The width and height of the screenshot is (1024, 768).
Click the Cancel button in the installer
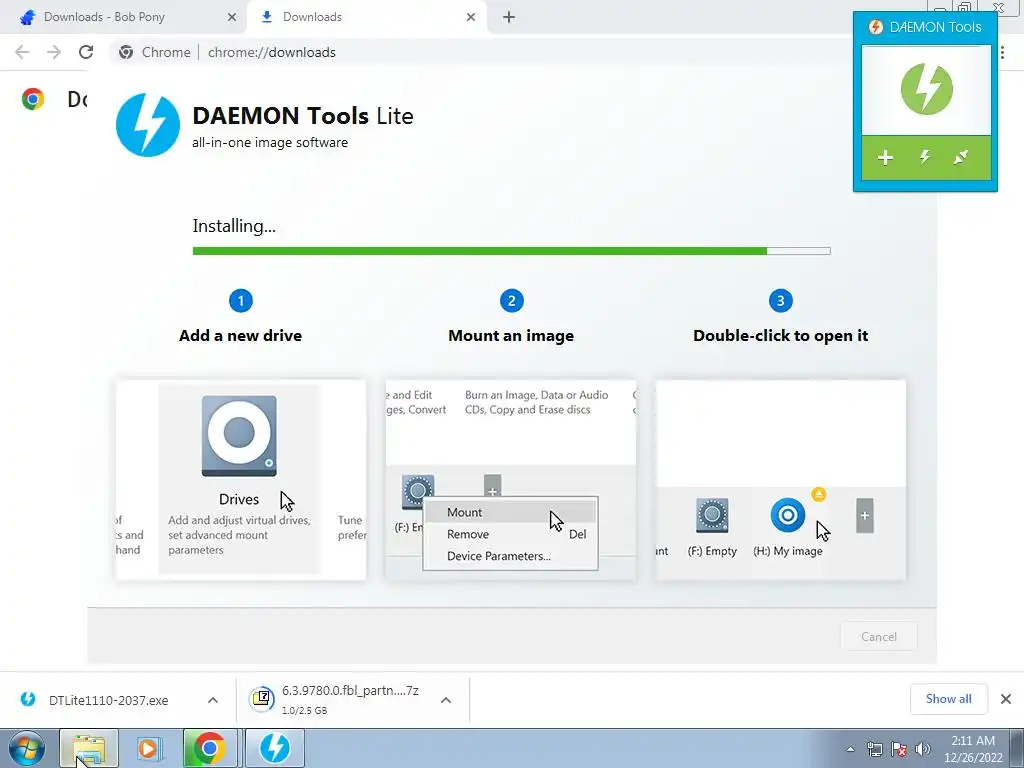pyautogui.click(x=878, y=637)
